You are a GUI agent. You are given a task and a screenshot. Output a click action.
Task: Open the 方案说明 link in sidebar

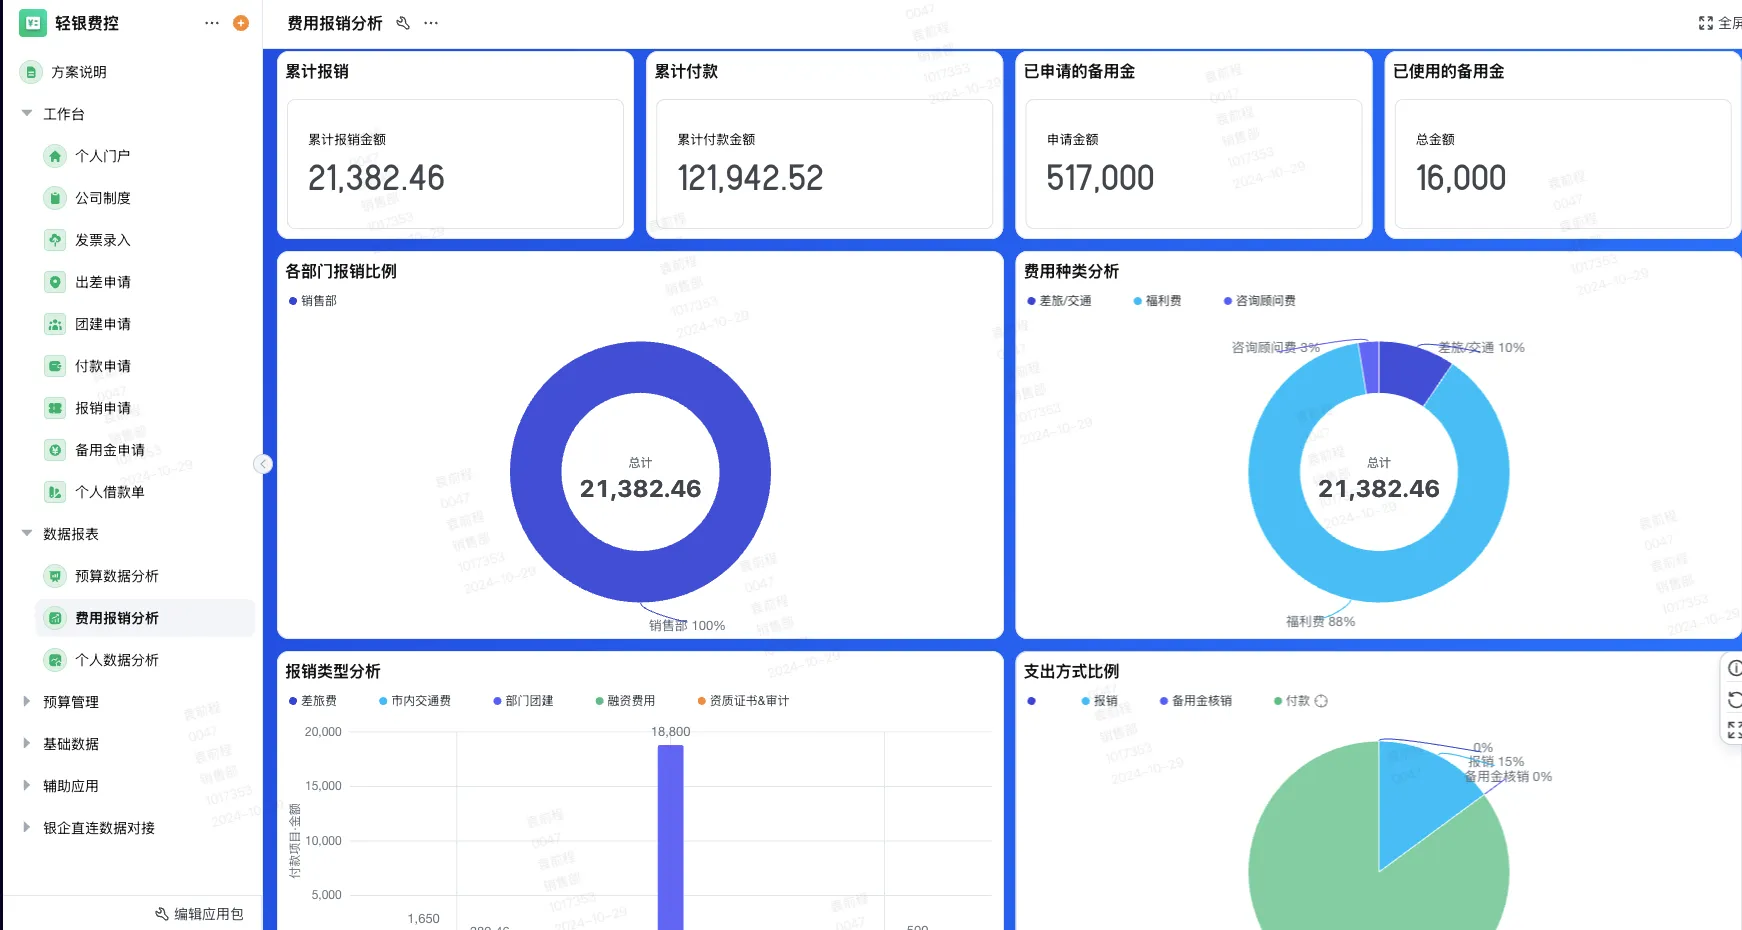click(78, 72)
